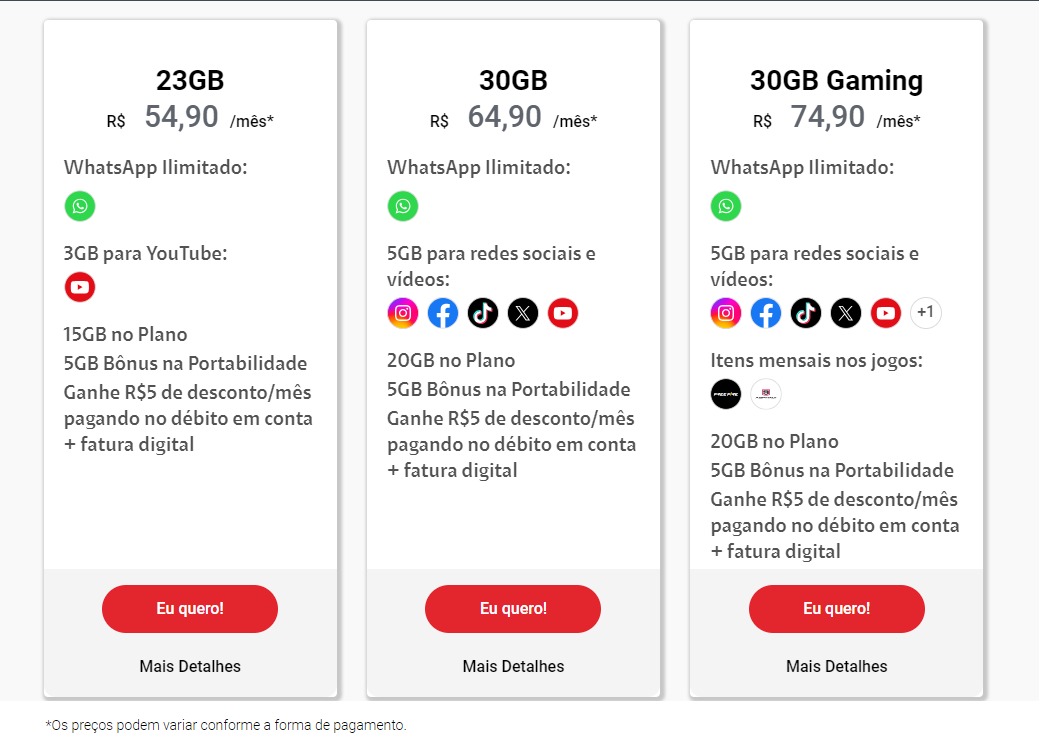1039x742 pixels.
Task: Click Instagram icon in the 30GB Gaming plan
Action: (x=726, y=313)
